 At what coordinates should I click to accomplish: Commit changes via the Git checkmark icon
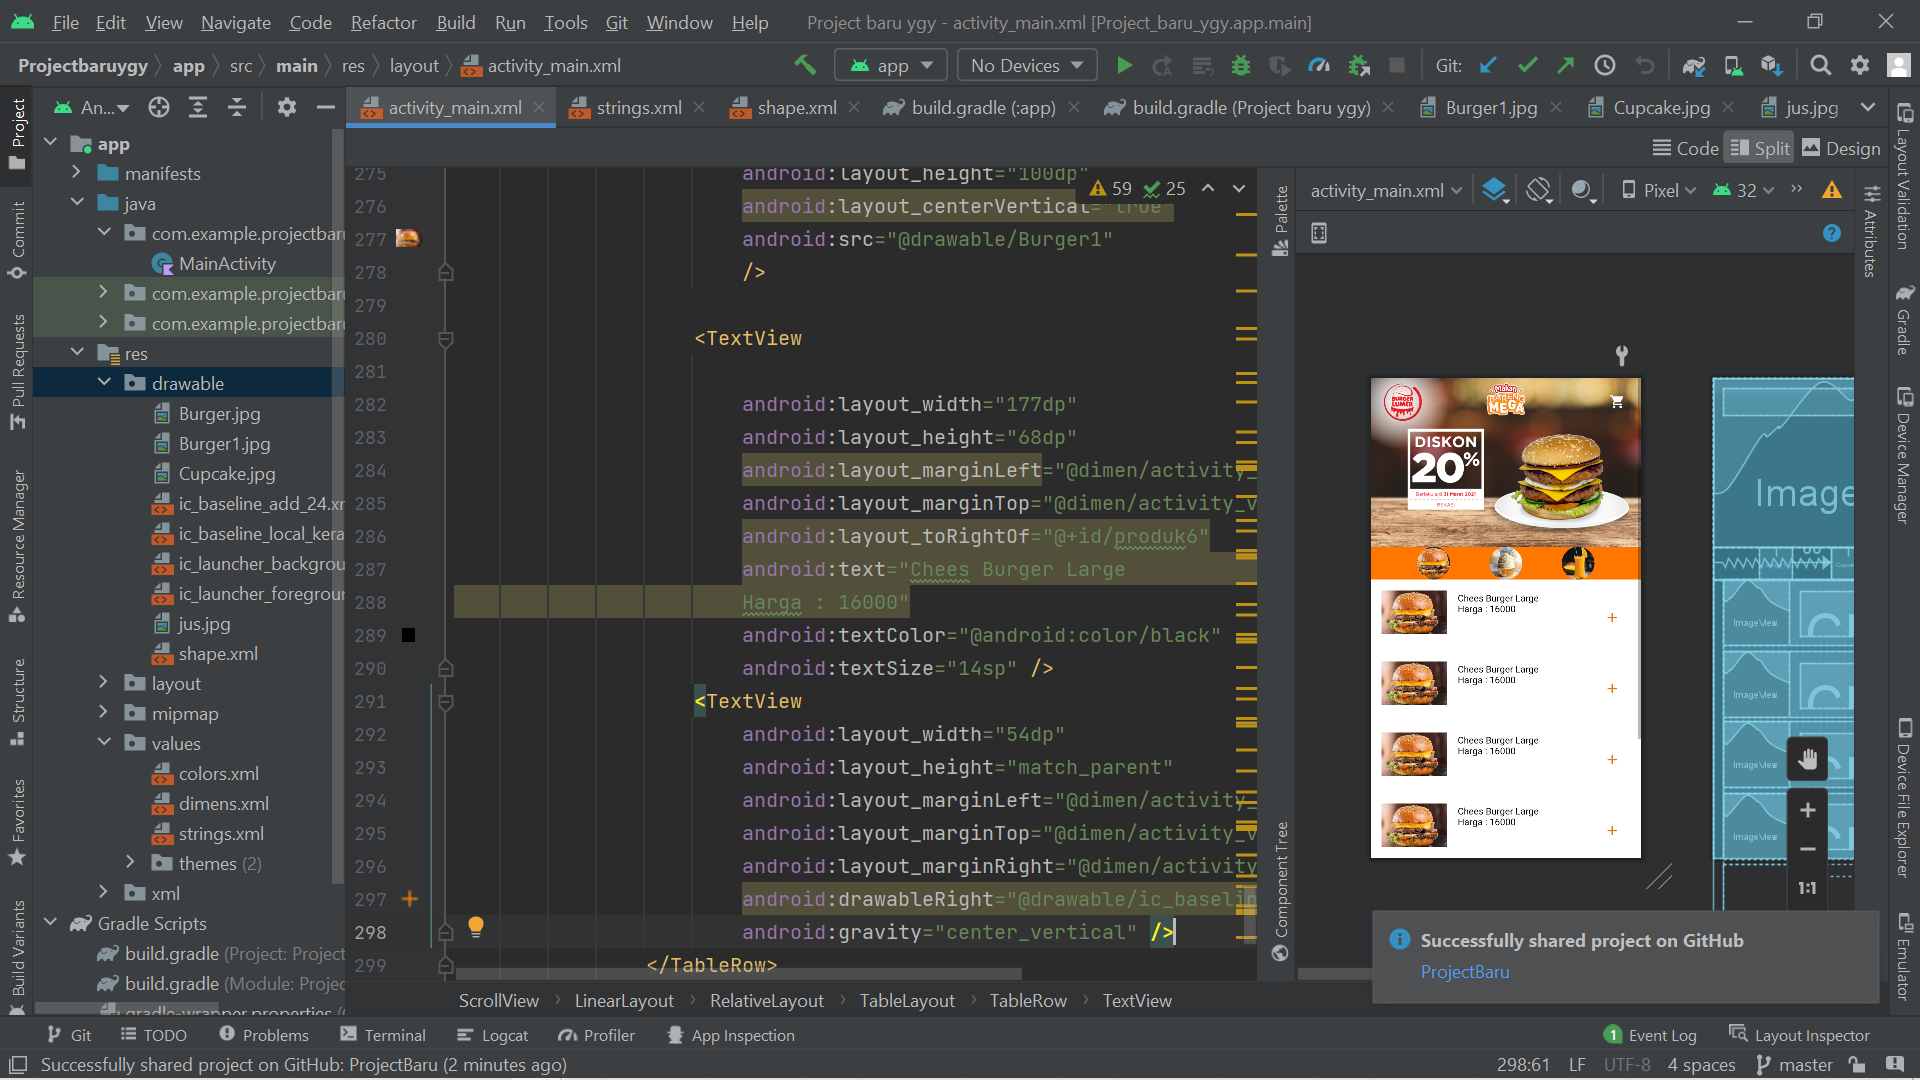click(x=1527, y=64)
